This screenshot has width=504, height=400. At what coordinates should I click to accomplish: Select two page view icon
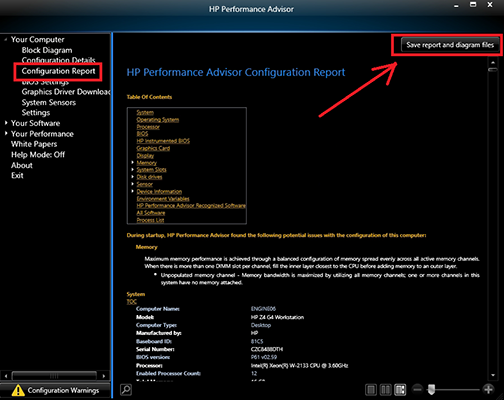tap(386, 389)
